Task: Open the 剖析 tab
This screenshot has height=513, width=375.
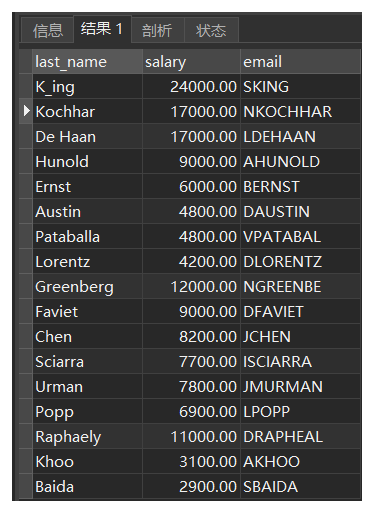Action: [x=158, y=30]
